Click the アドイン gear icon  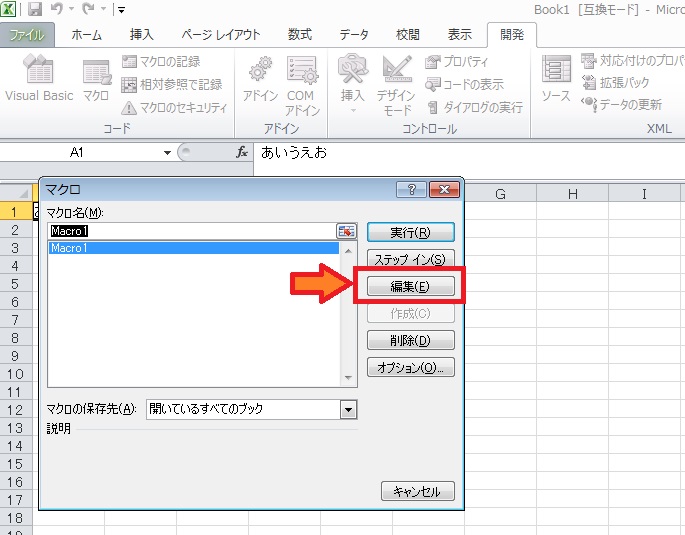click(260, 72)
